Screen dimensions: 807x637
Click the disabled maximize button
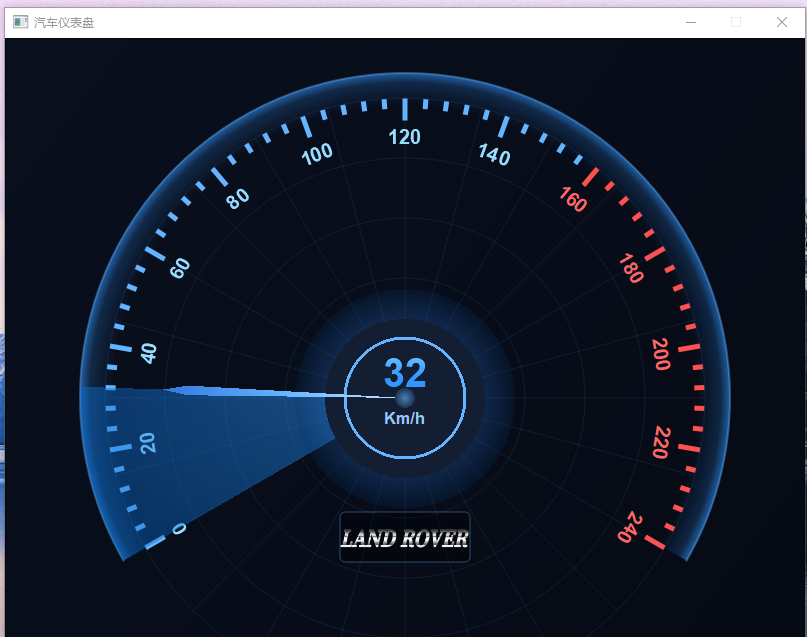tap(736, 22)
